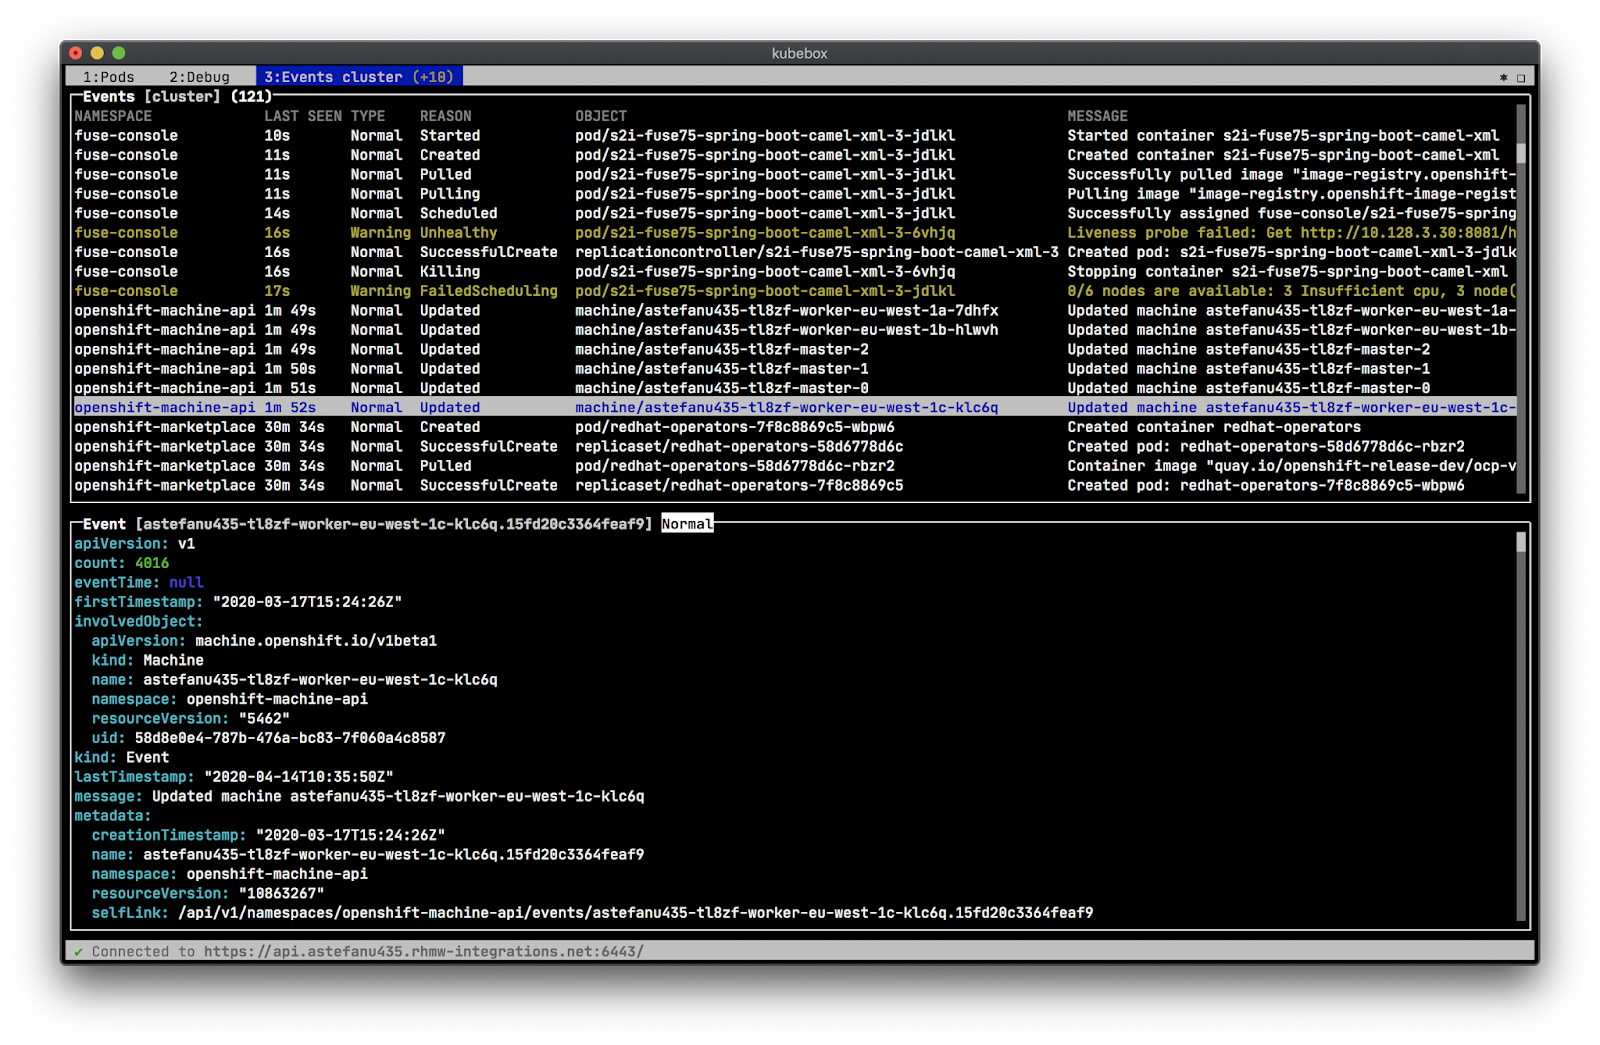Click the event details scrollbar thumb
The image size is (1600, 1045).
tap(1521, 542)
